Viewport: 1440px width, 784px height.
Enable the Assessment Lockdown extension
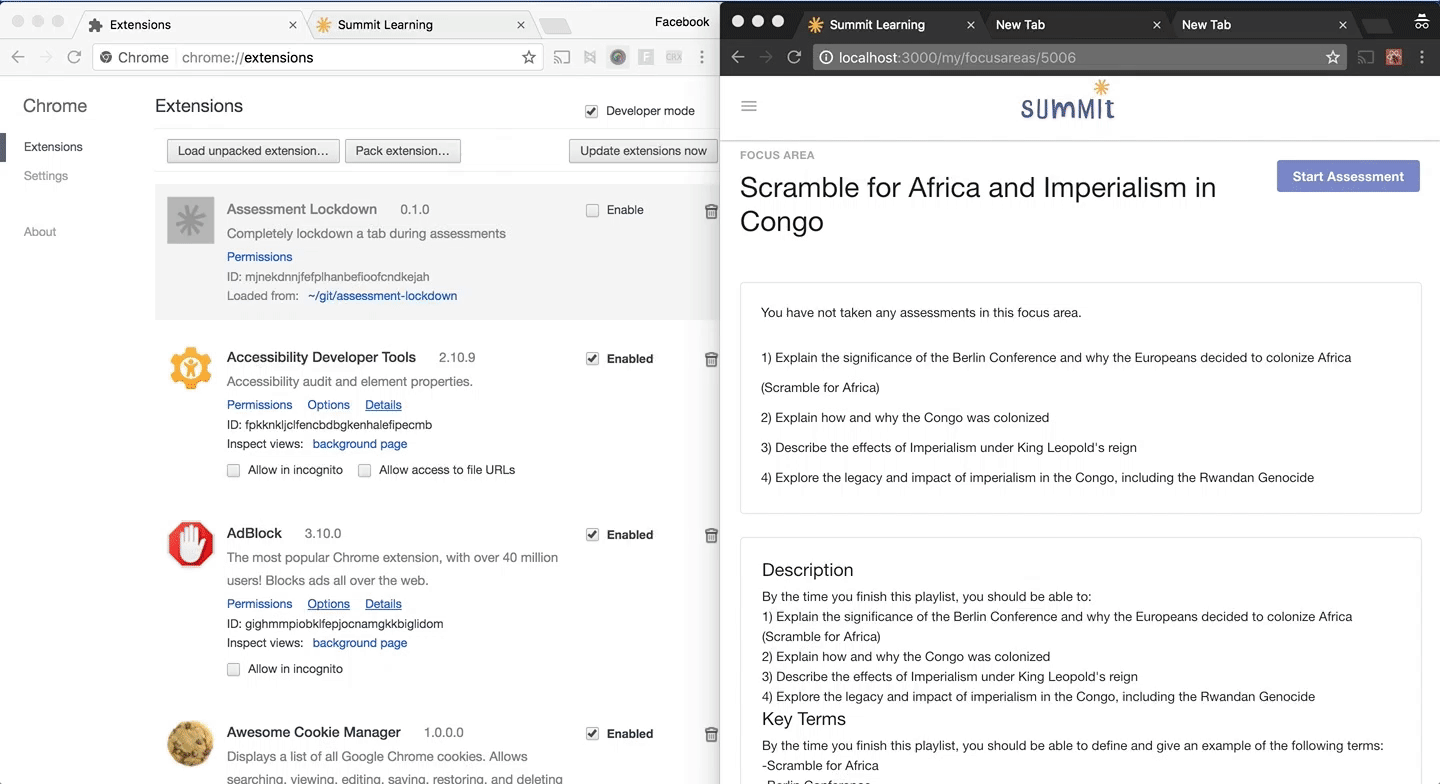pos(592,210)
